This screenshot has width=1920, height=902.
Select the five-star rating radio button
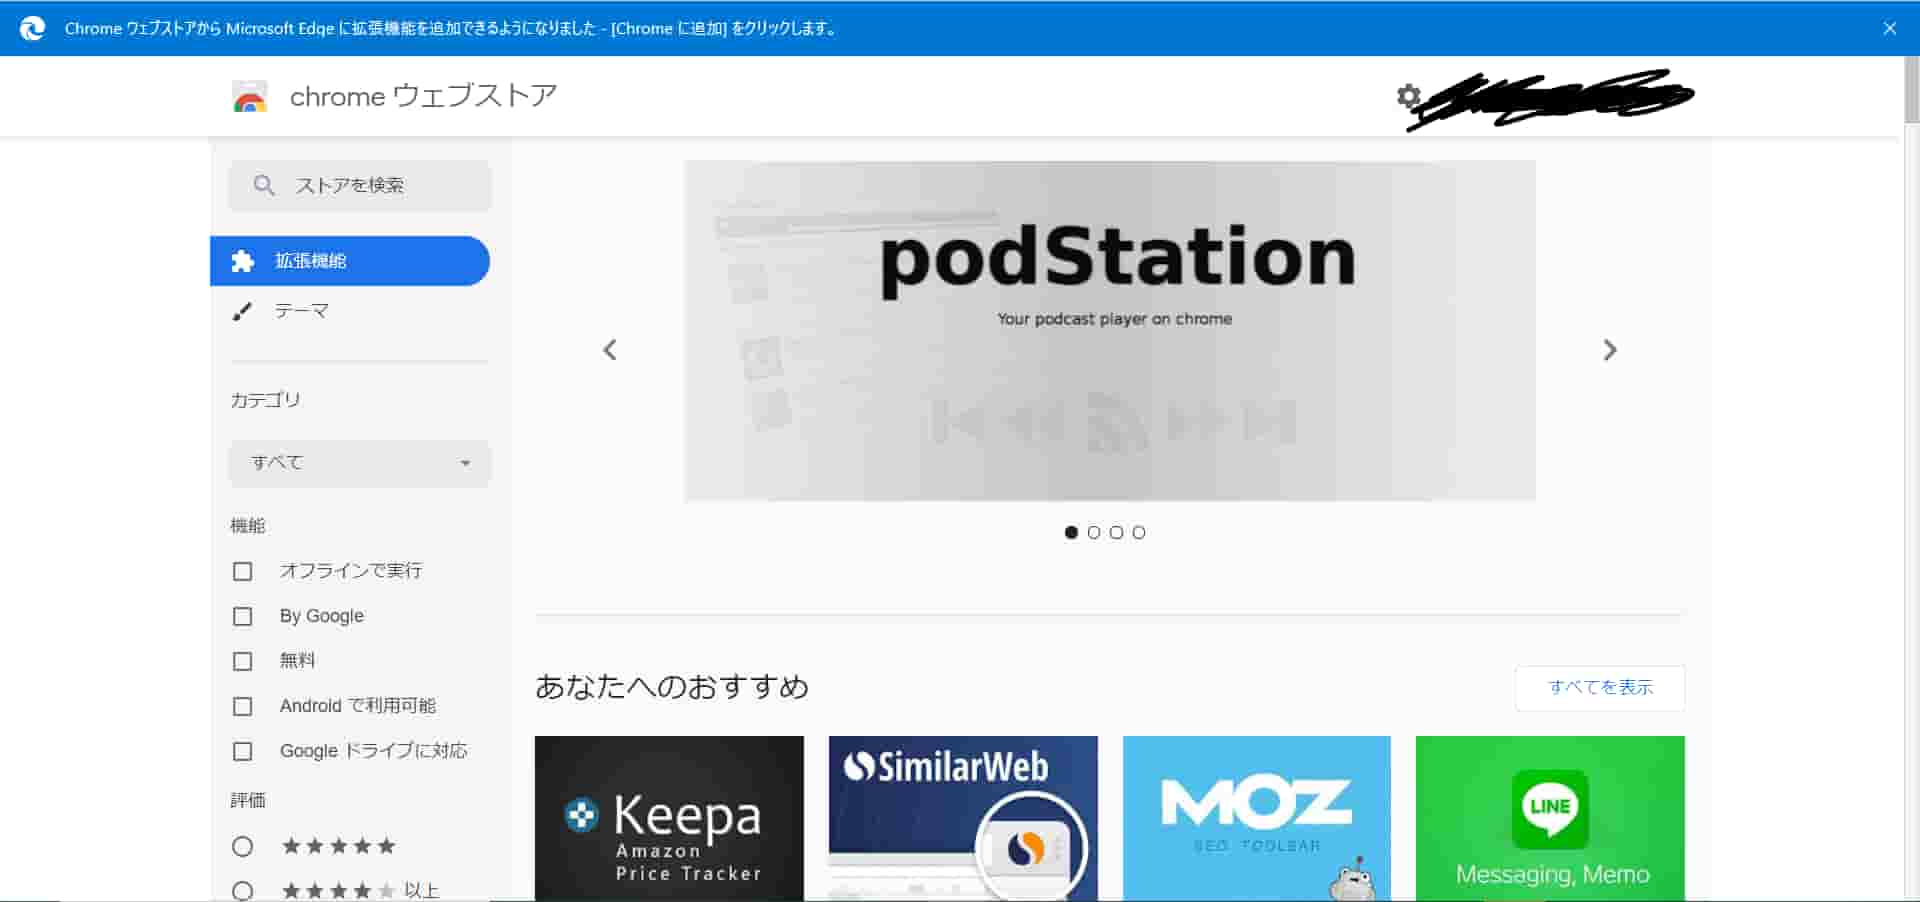(x=242, y=847)
